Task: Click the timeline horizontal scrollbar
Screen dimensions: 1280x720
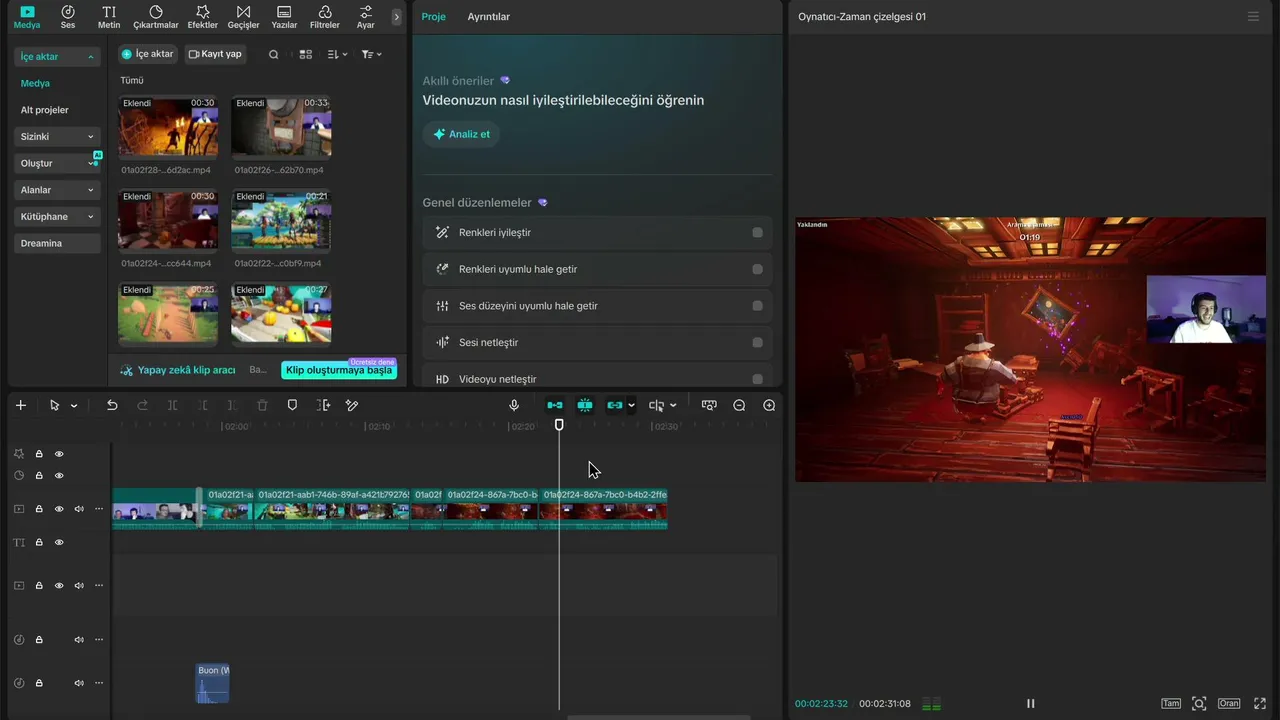Action: (658, 716)
